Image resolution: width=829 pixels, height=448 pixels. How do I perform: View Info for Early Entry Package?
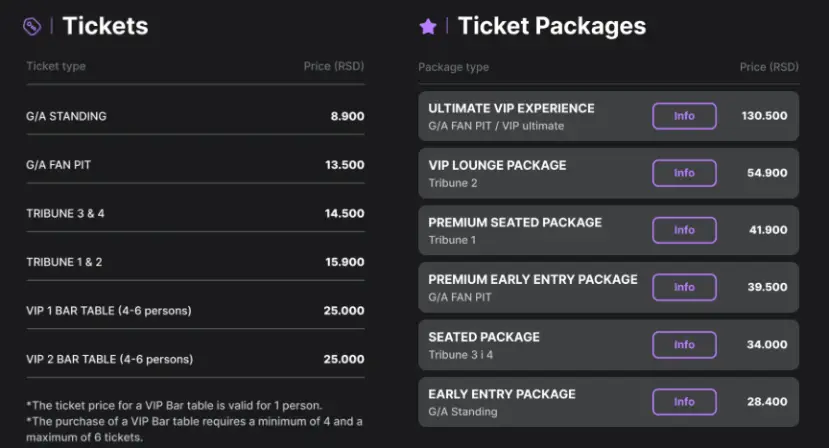point(684,402)
